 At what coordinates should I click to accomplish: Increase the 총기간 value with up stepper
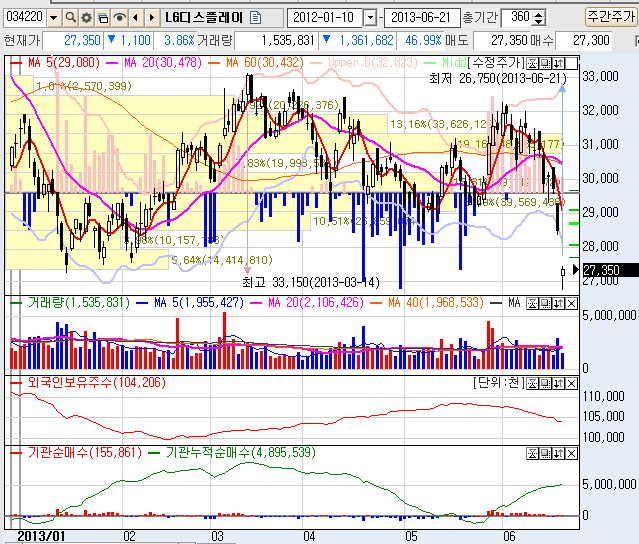tap(538, 14)
